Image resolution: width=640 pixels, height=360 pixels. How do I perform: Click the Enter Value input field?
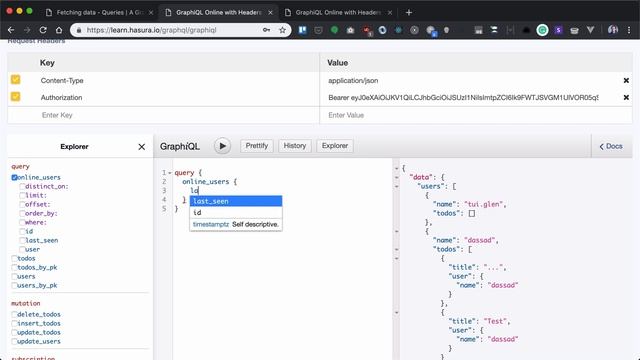coord(476,115)
